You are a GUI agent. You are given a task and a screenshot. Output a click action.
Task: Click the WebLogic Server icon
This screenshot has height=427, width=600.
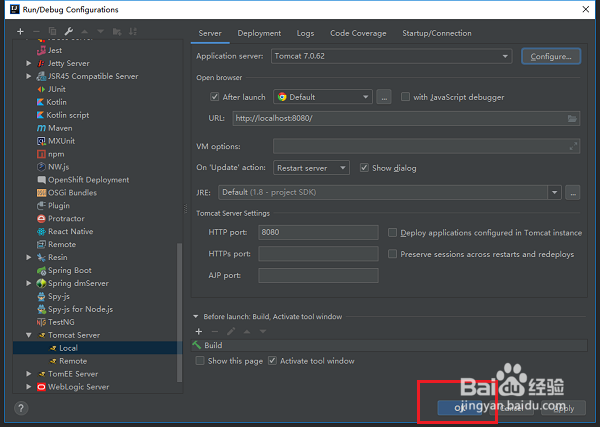point(41,387)
